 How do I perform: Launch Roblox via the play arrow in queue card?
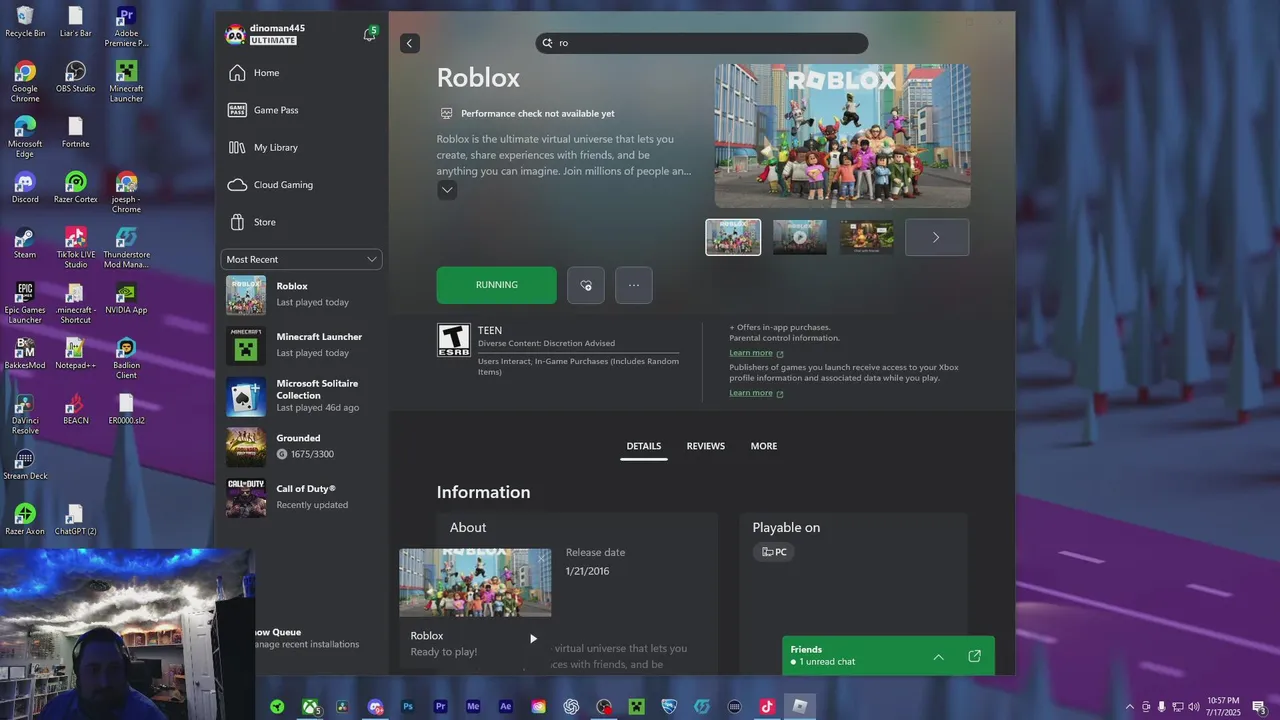click(533, 638)
